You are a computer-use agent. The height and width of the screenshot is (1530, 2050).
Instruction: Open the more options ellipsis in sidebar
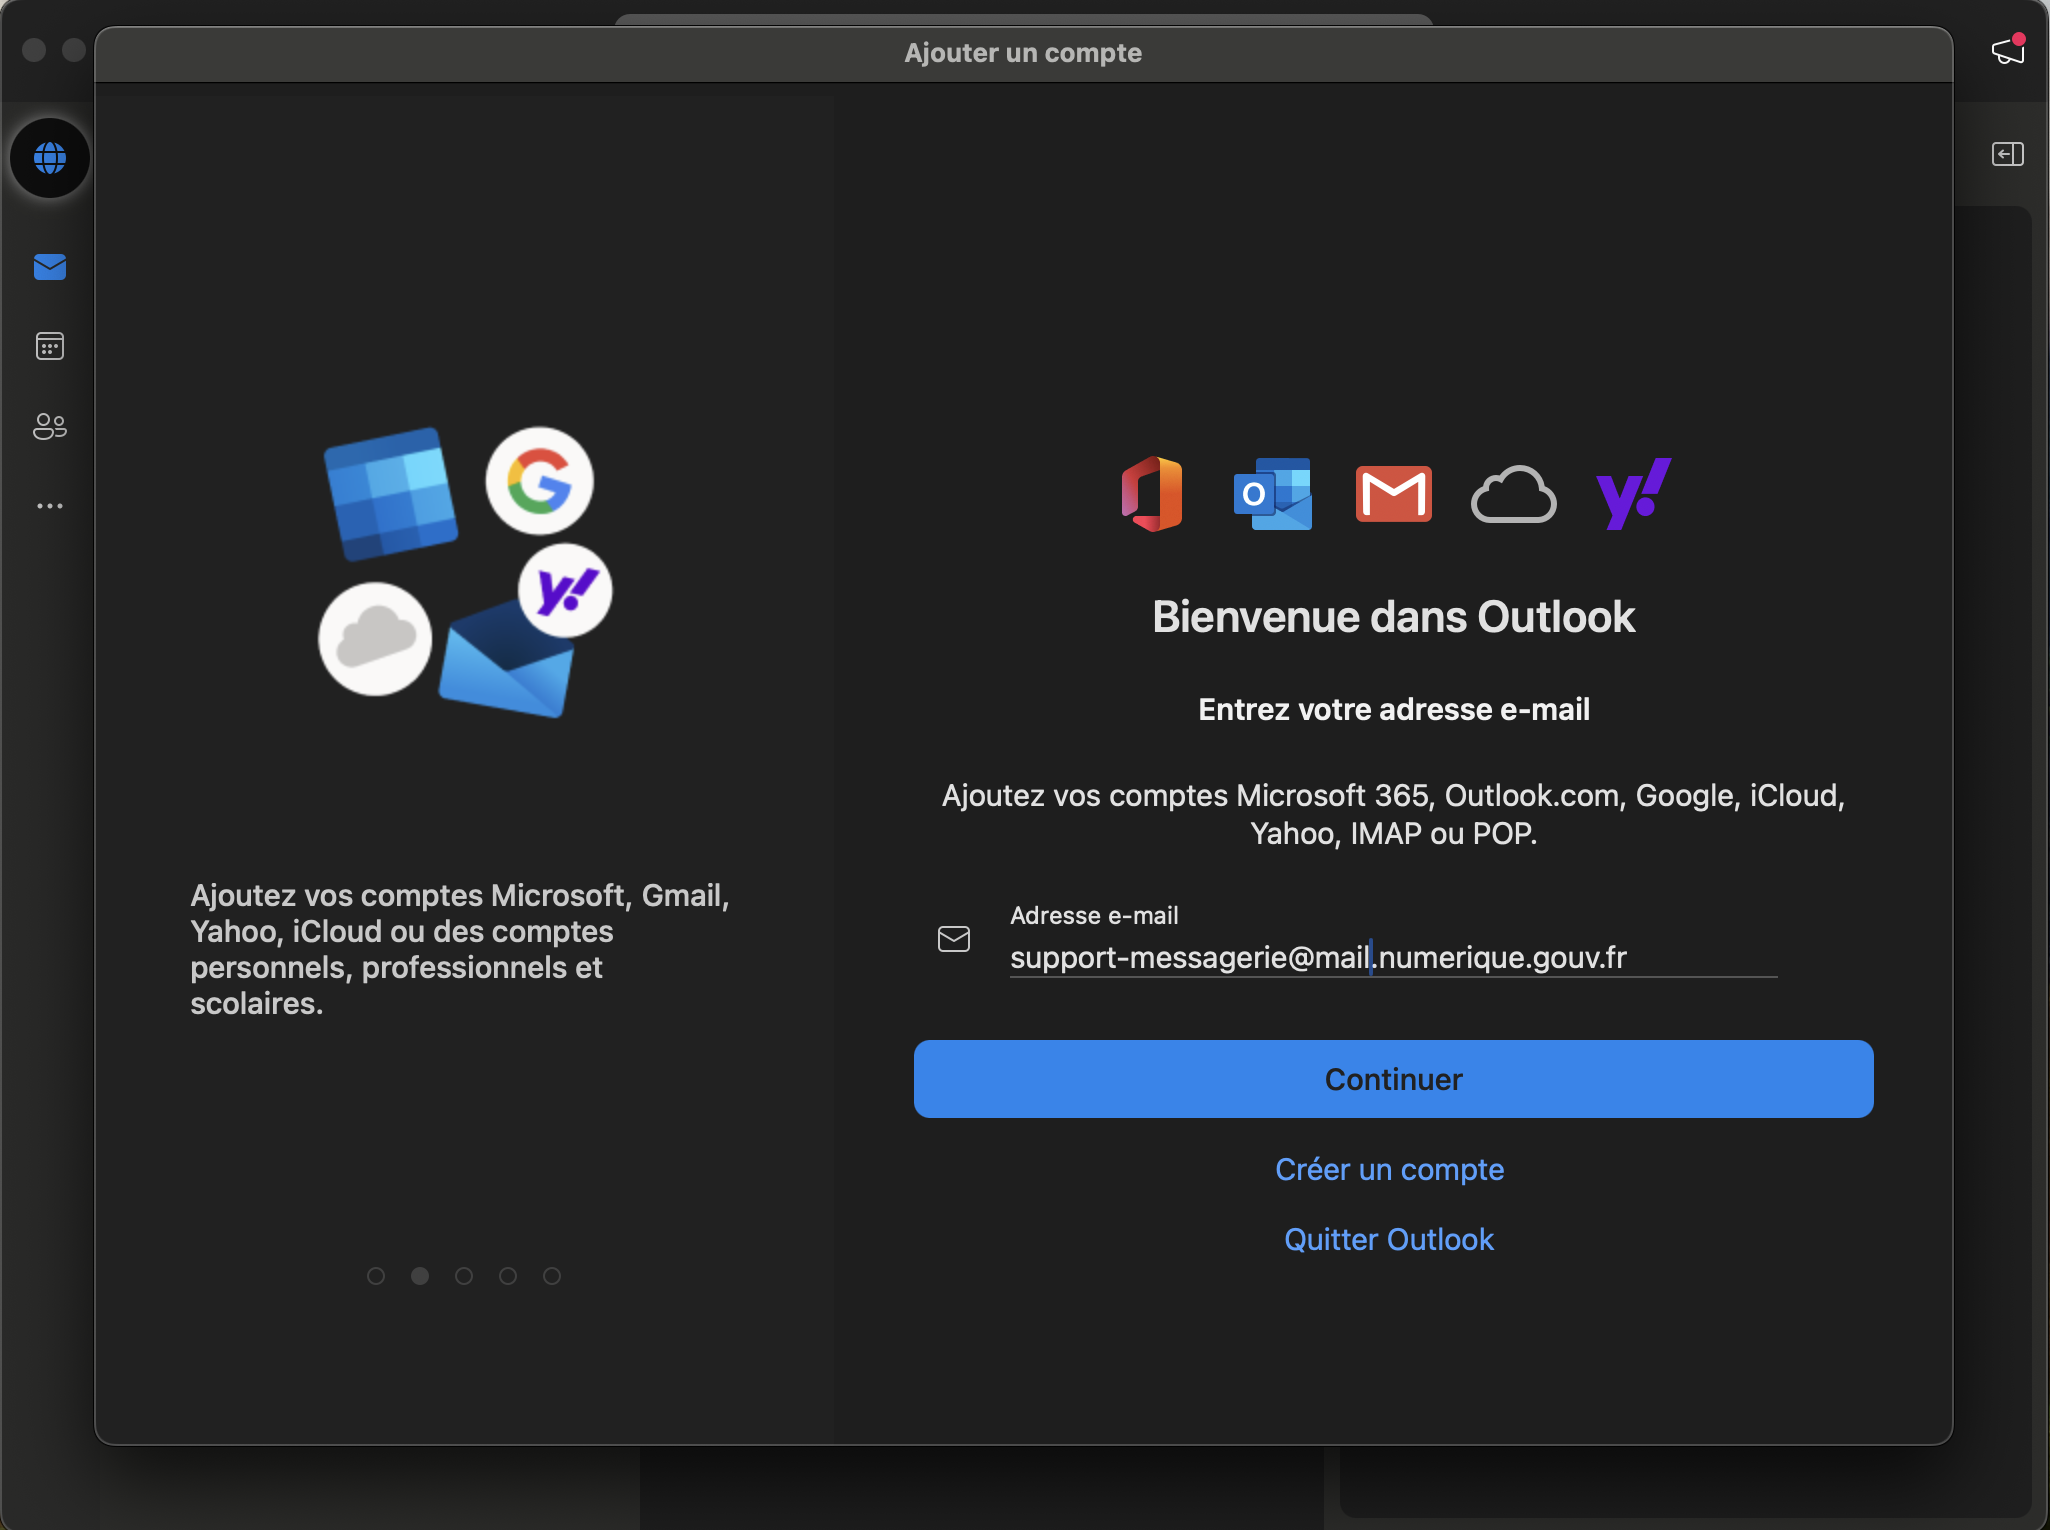50,506
